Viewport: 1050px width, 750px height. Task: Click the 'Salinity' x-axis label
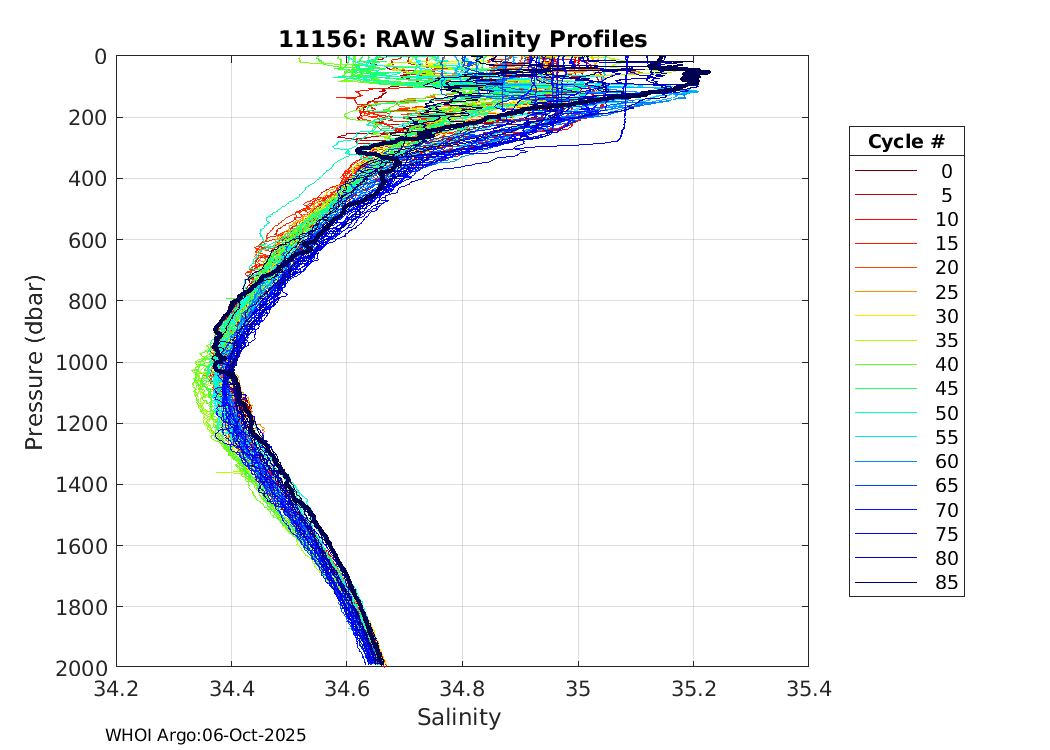point(459,717)
